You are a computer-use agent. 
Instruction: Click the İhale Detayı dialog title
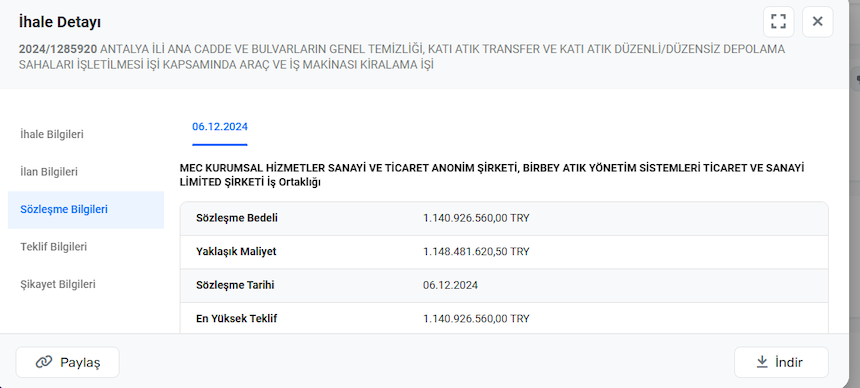tap(59, 23)
